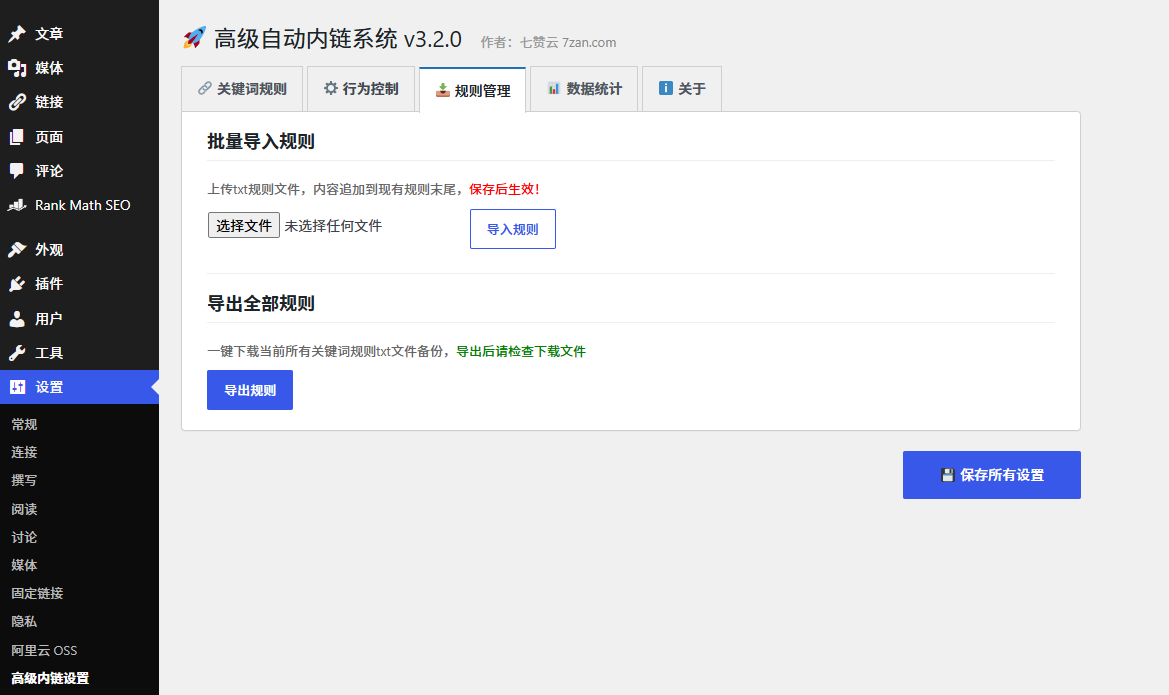Open 阿里云 OSS settings submenu
The width and height of the screenshot is (1169, 695).
[x=44, y=650]
